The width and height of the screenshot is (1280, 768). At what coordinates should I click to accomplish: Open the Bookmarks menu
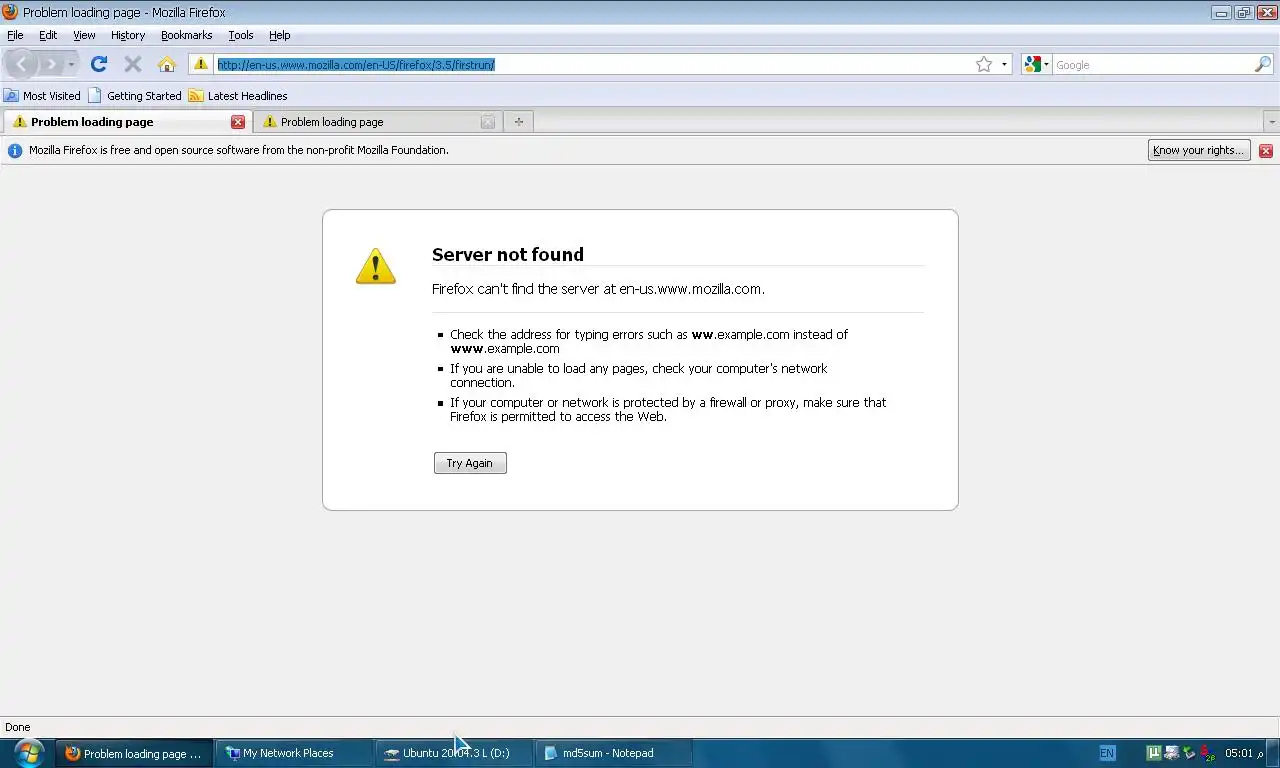coord(187,35)
